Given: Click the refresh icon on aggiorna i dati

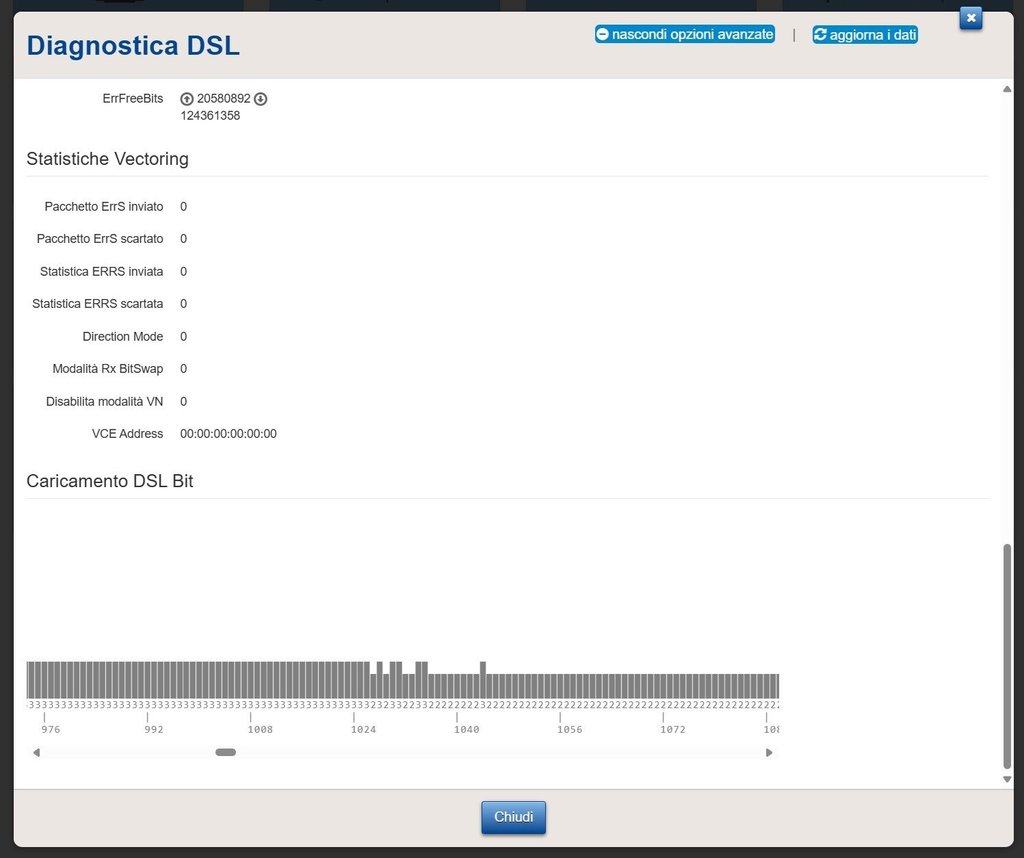Looking at the screenshot, I should coord(821,35).
